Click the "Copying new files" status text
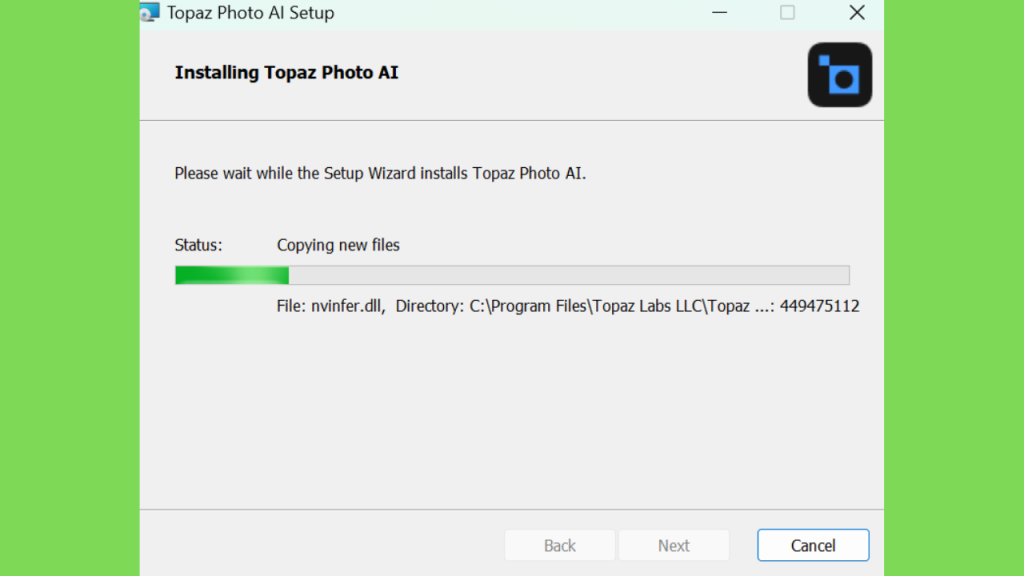Viewport: 1024px width, 576px height. [338, 245]
